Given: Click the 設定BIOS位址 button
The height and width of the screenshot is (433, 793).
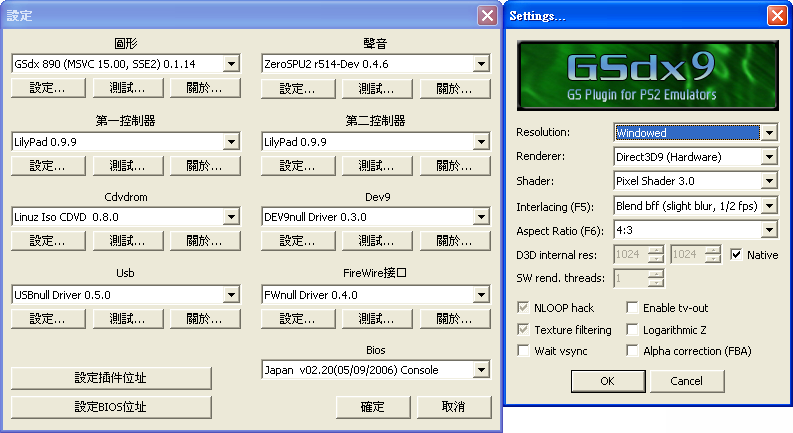Looking at the screenshot, I should click(111, 407).
